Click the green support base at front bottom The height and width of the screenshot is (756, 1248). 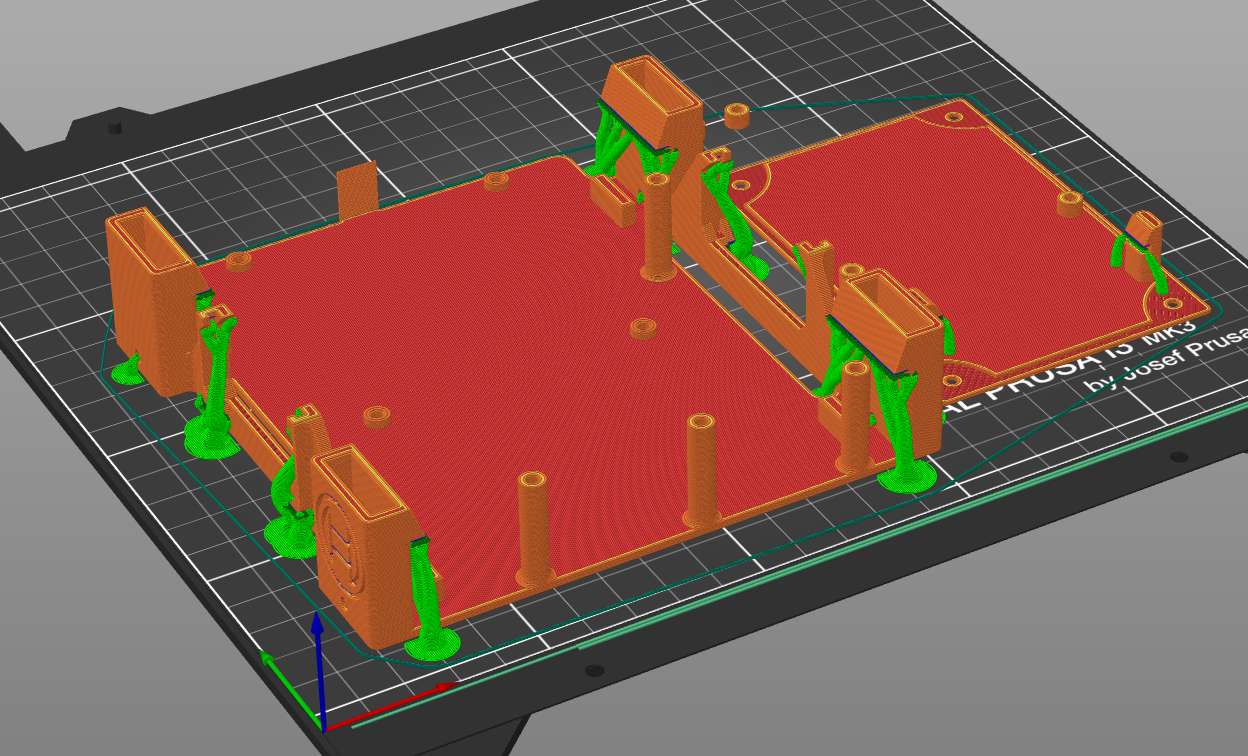pyautogui.click(x=432, y=644)
